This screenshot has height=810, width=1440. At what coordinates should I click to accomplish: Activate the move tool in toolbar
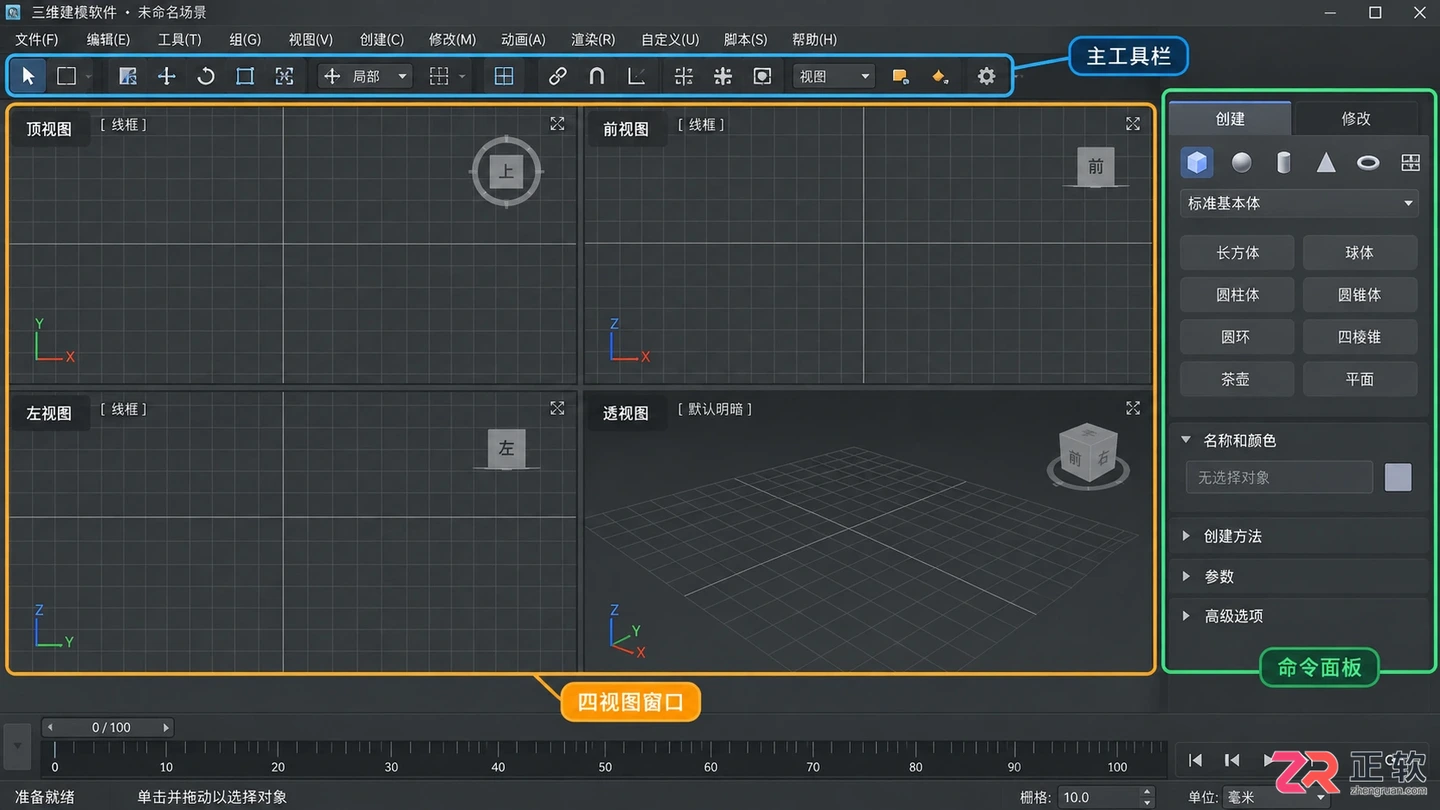tap(167, 76)
